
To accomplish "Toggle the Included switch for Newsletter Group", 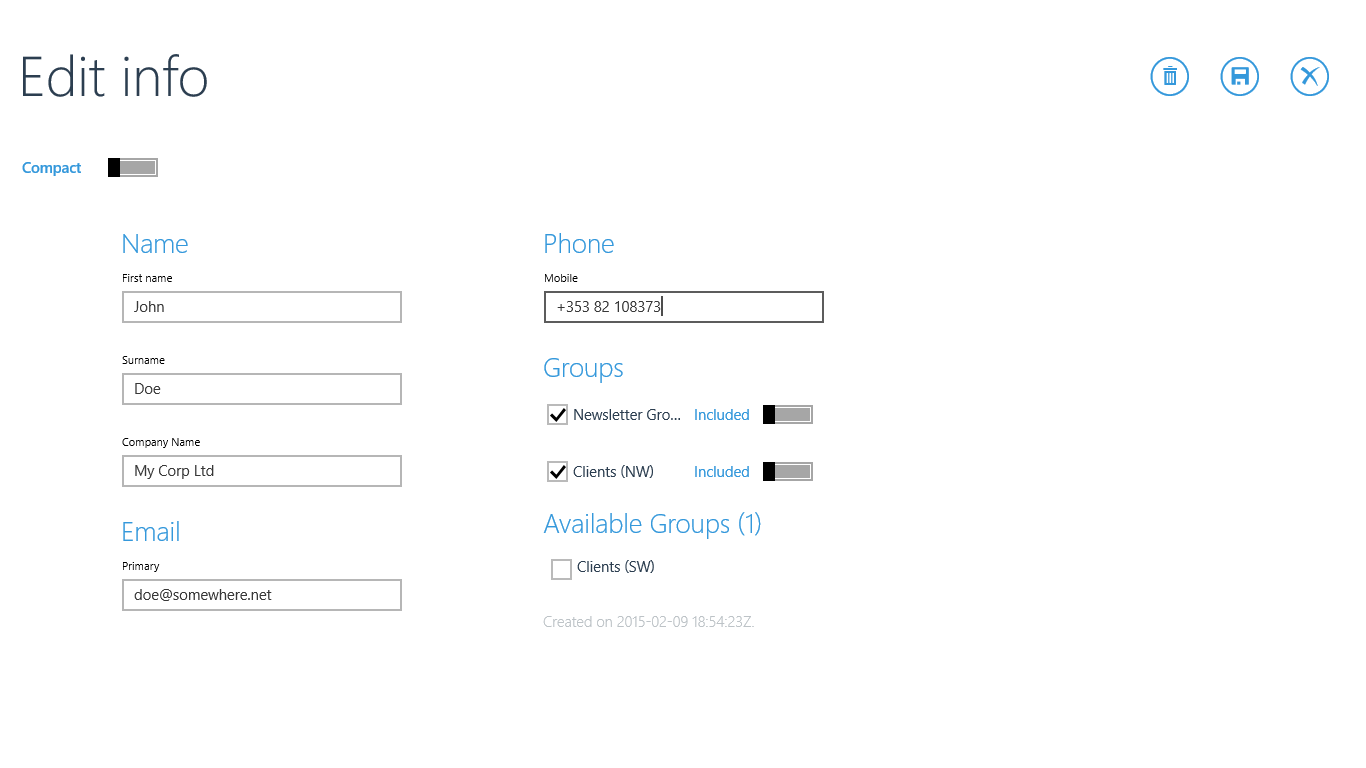I will [788, 415].
